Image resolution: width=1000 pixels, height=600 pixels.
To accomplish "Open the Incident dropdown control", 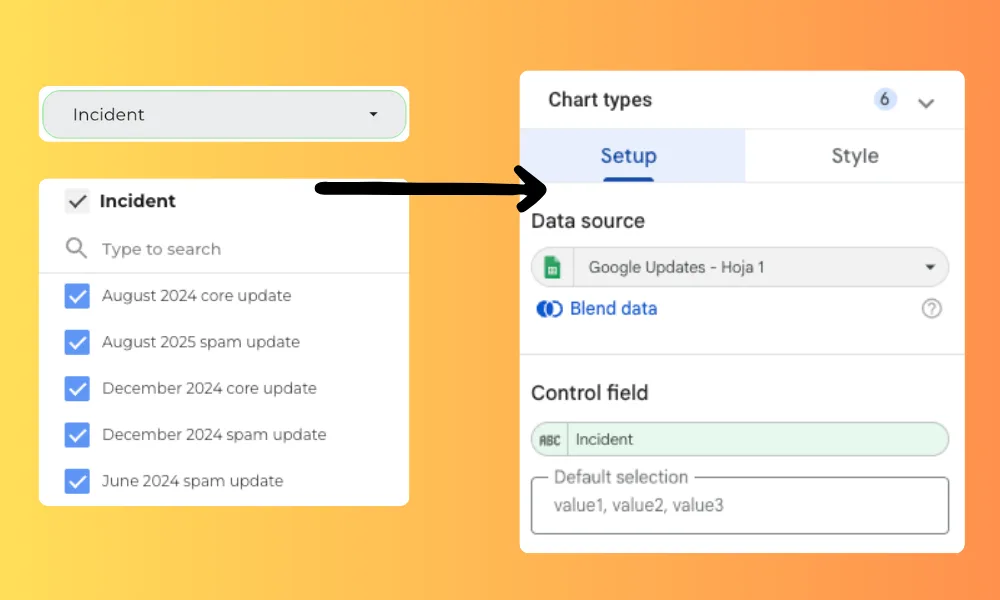I will click(x=224, y=115).
